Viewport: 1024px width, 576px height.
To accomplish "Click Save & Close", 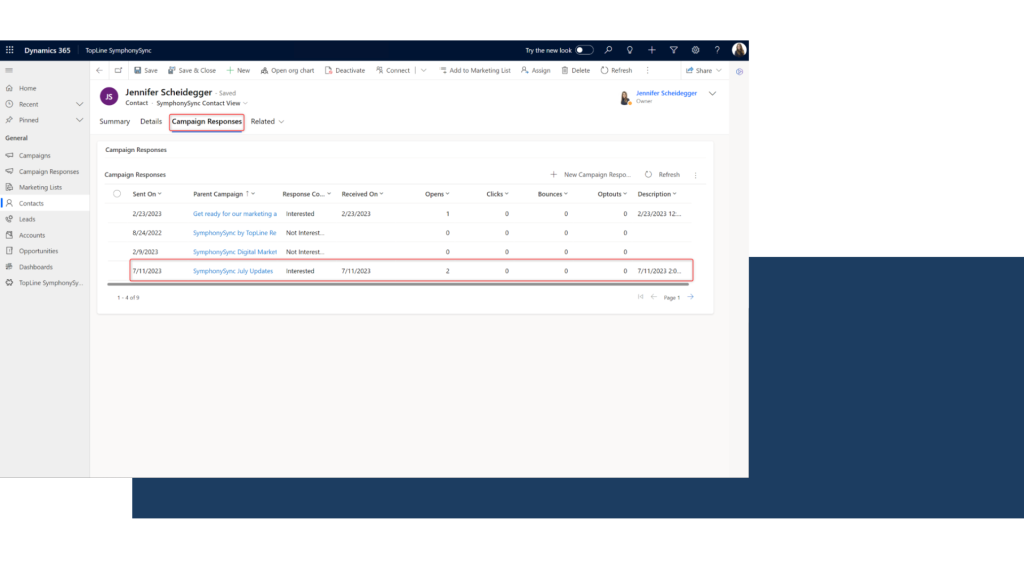I will coord(191,70).
